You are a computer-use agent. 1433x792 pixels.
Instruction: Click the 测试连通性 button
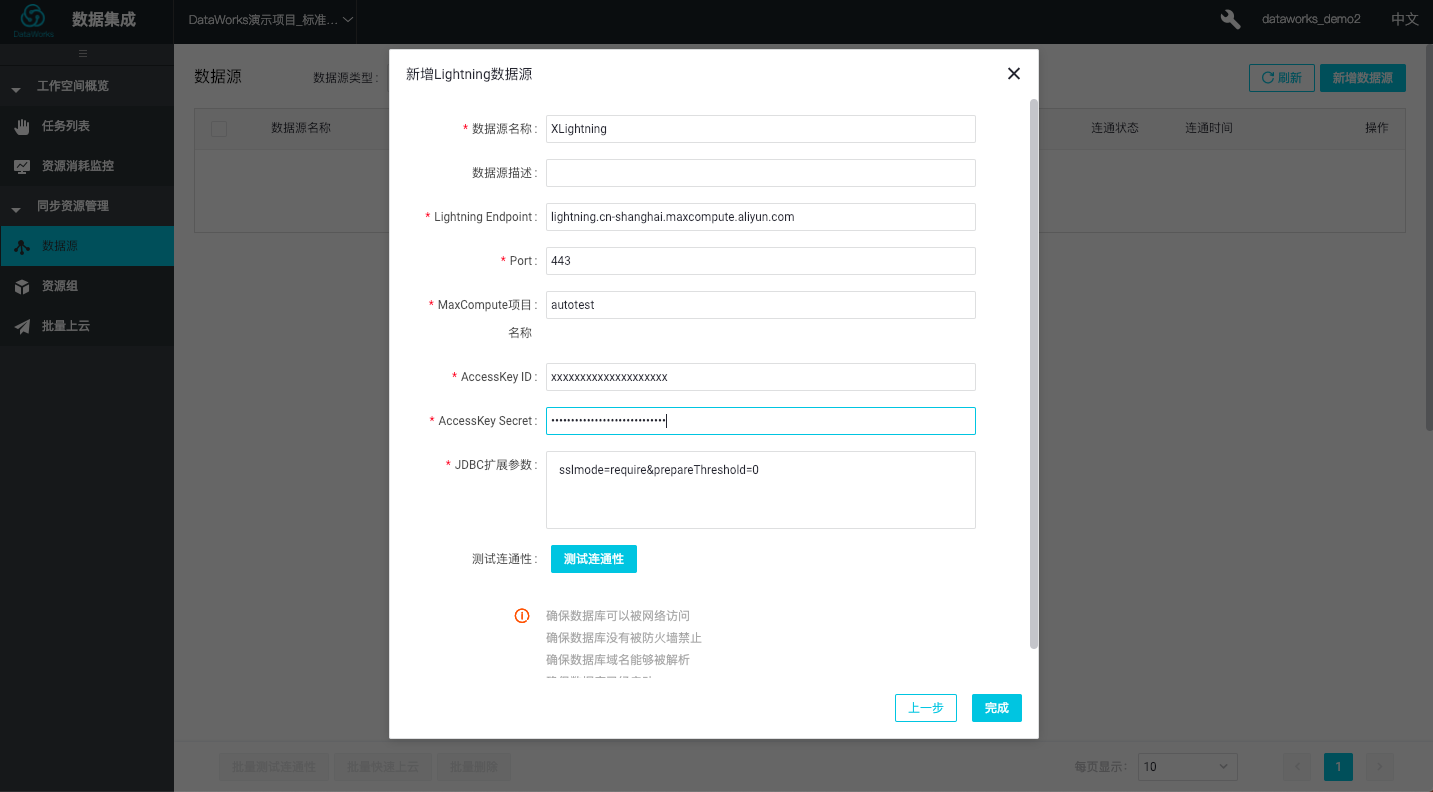(594, 559)
